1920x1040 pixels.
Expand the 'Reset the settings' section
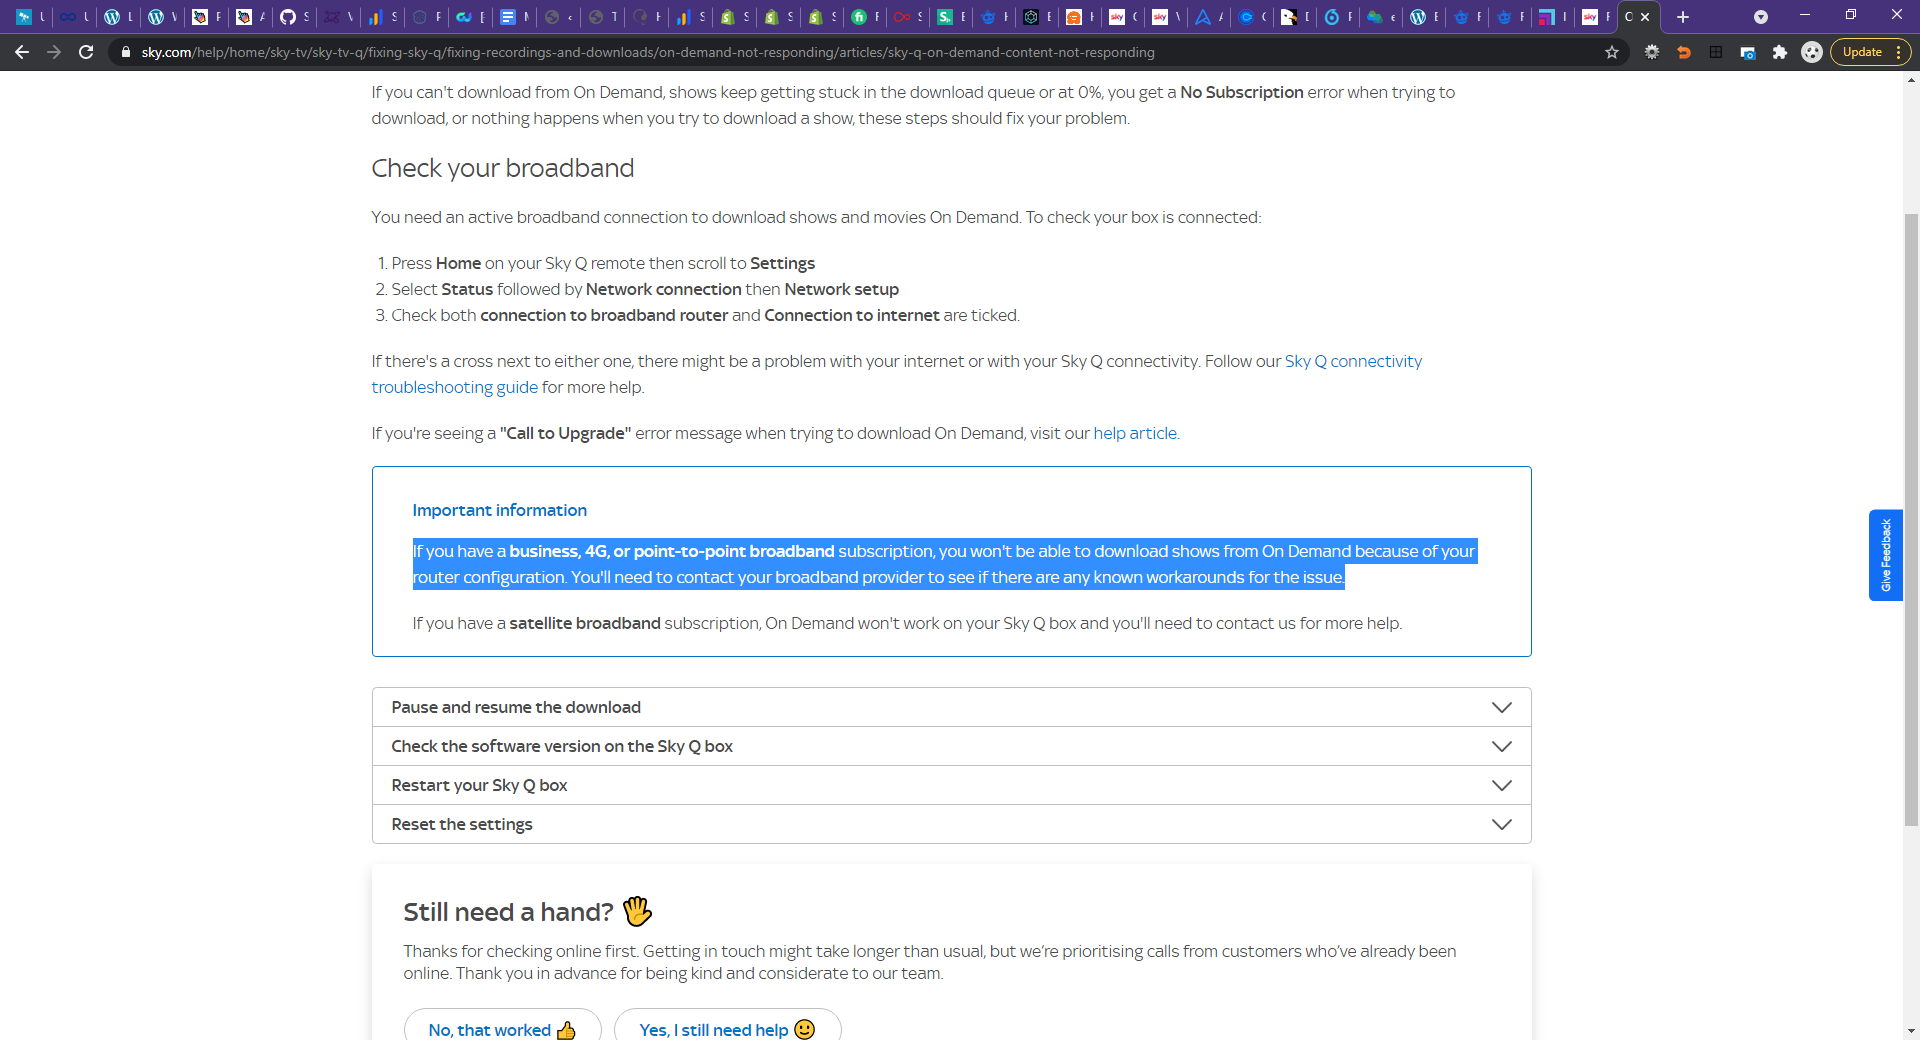click(x=950, y=824)
